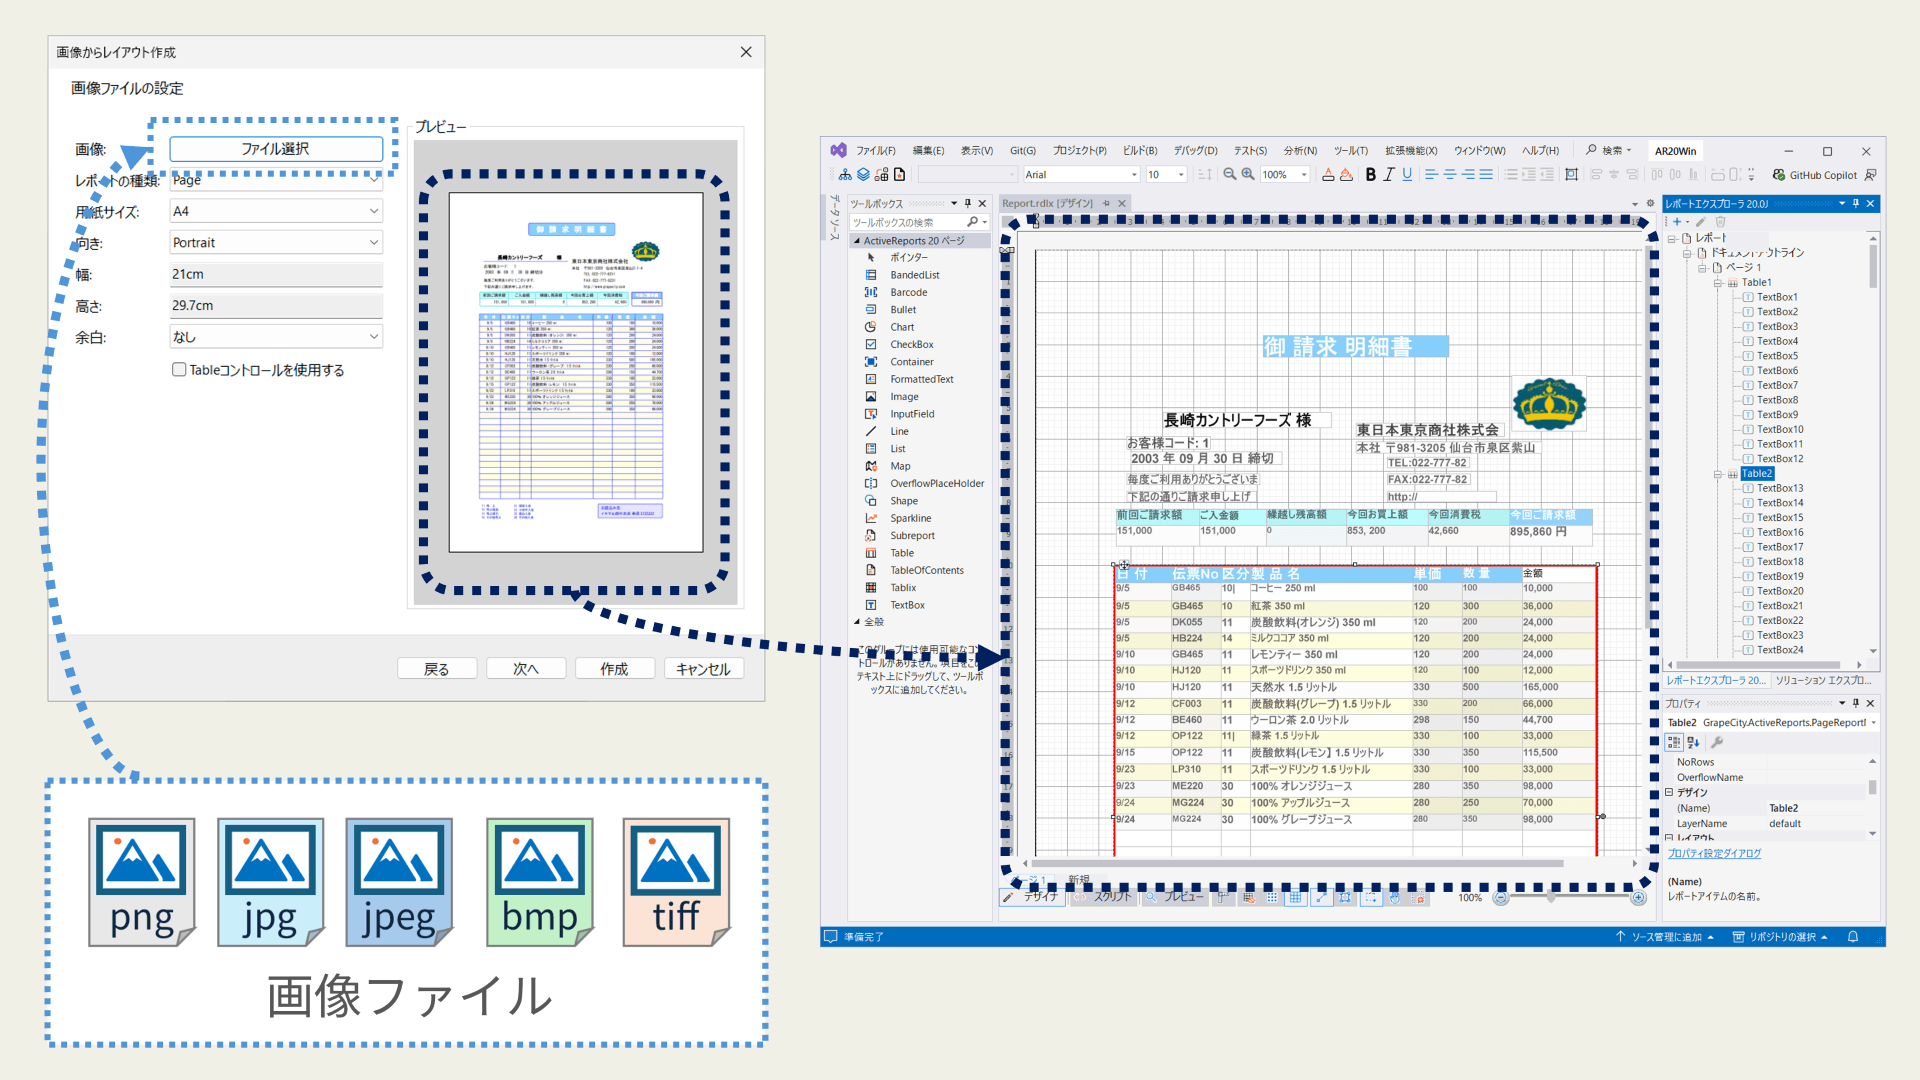Click the notification bell in status bar
This screenshot has height=1080, width=1920.
1853,937
